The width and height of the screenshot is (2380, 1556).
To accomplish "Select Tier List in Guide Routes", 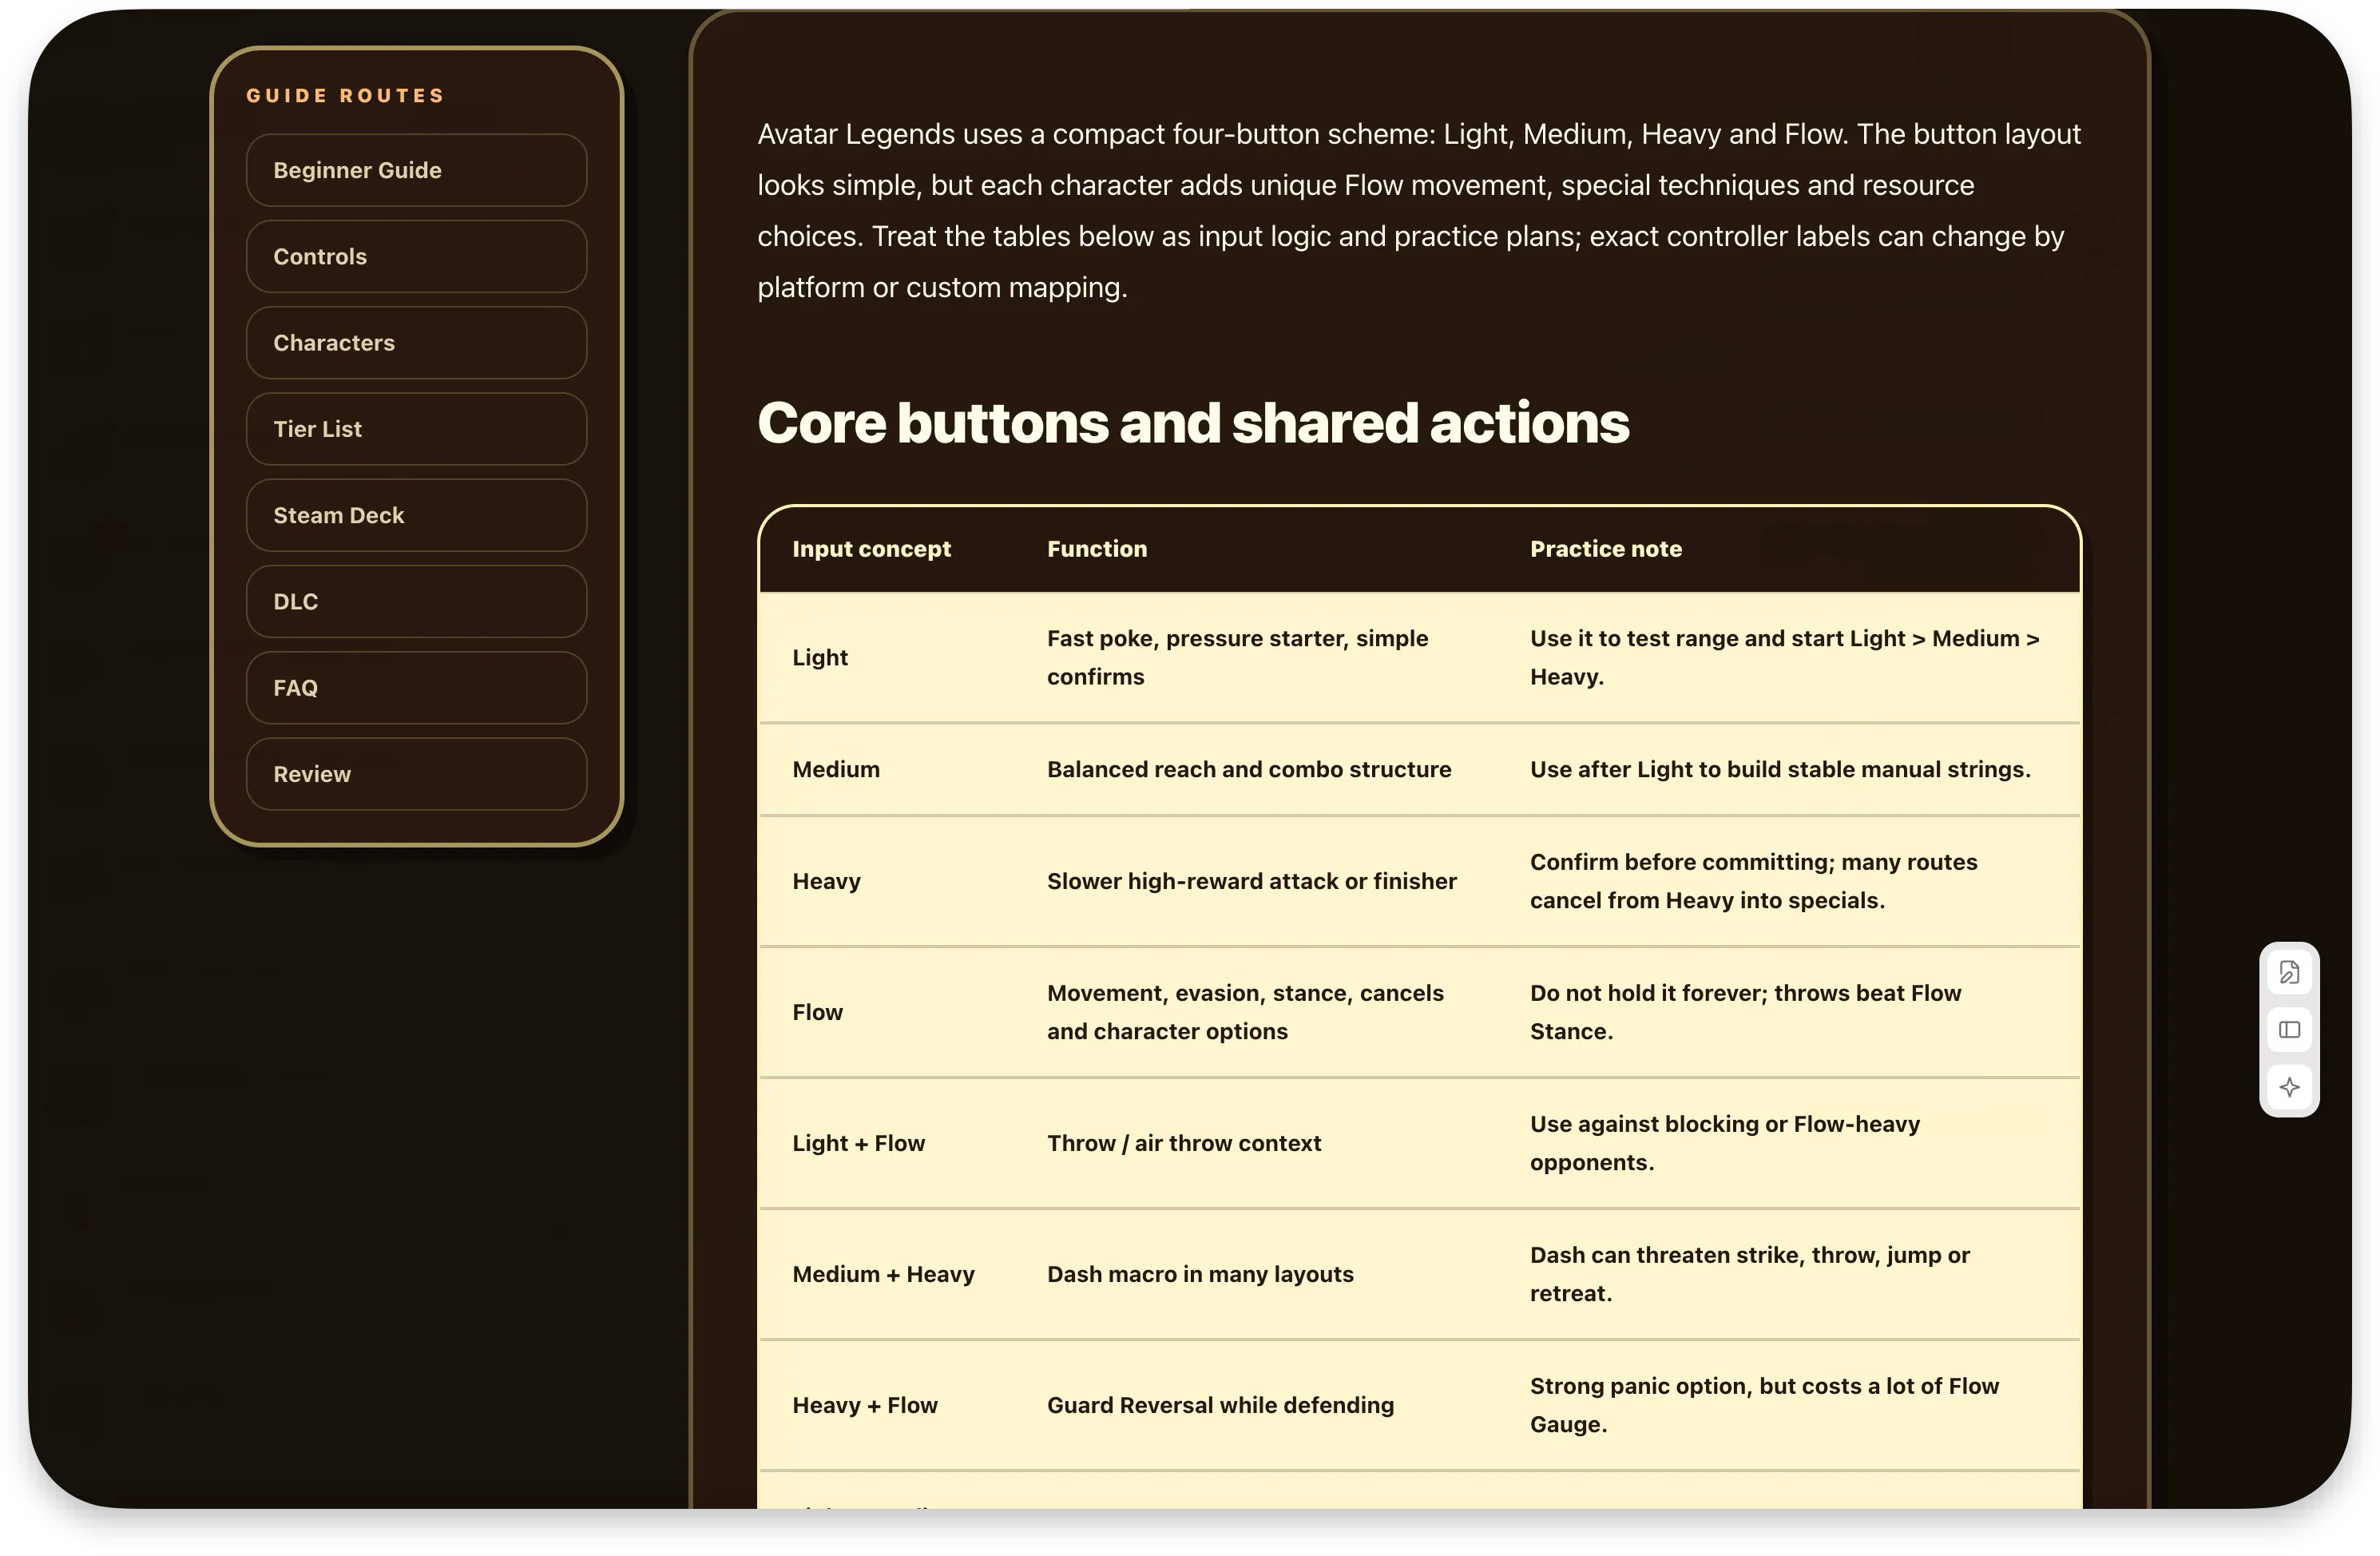I will pos(416,429).
